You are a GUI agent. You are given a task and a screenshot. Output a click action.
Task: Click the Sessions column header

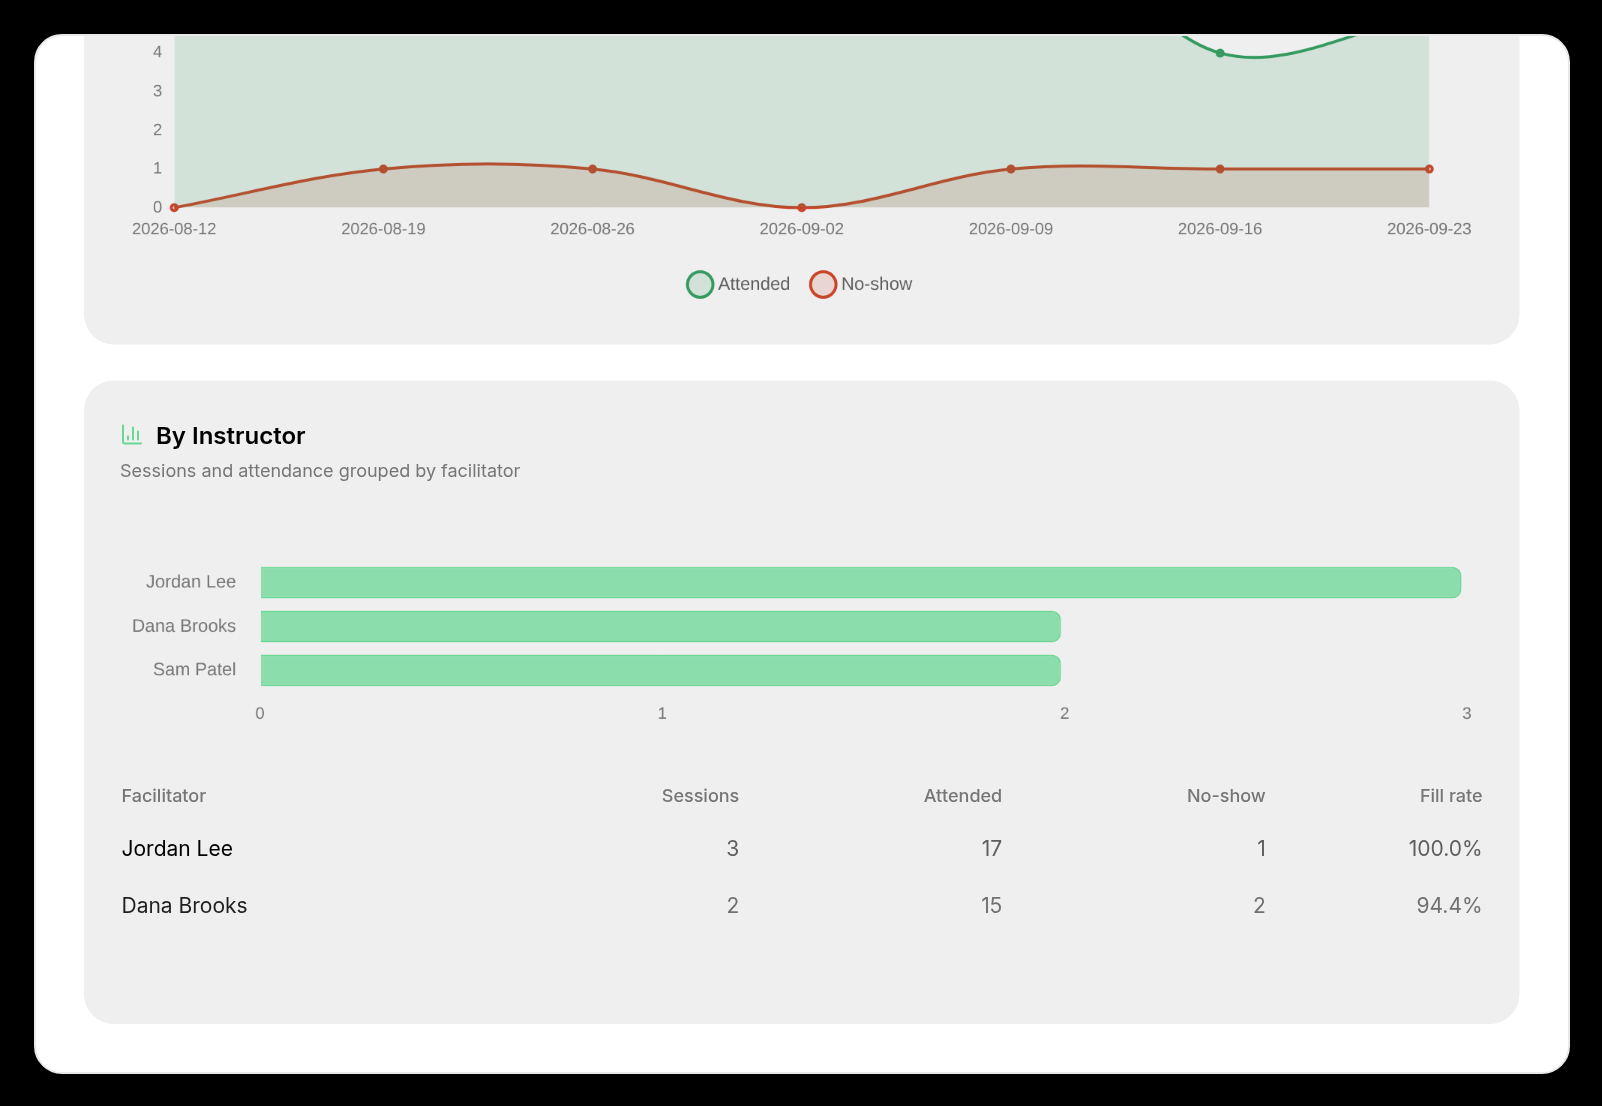click(x=700, y=796)
